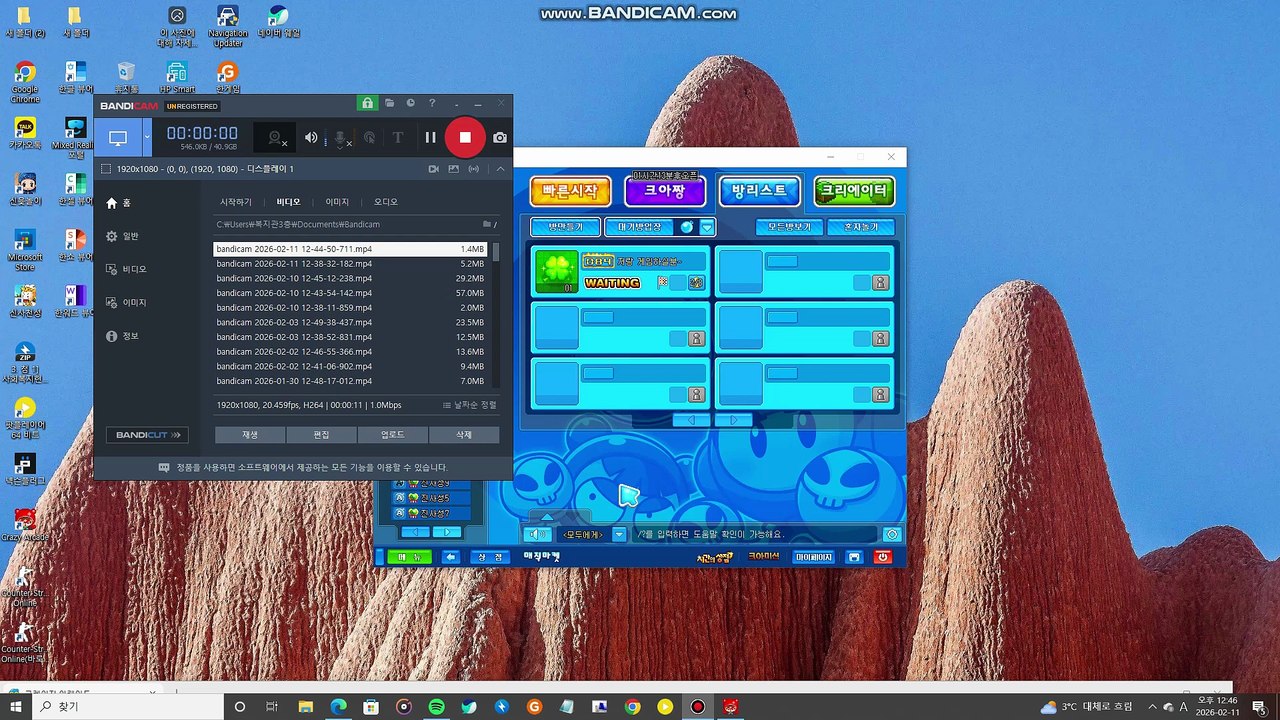Select file bandicam 2026-02-10 12-45-12-238.mp4

click(x=351, y=278)
